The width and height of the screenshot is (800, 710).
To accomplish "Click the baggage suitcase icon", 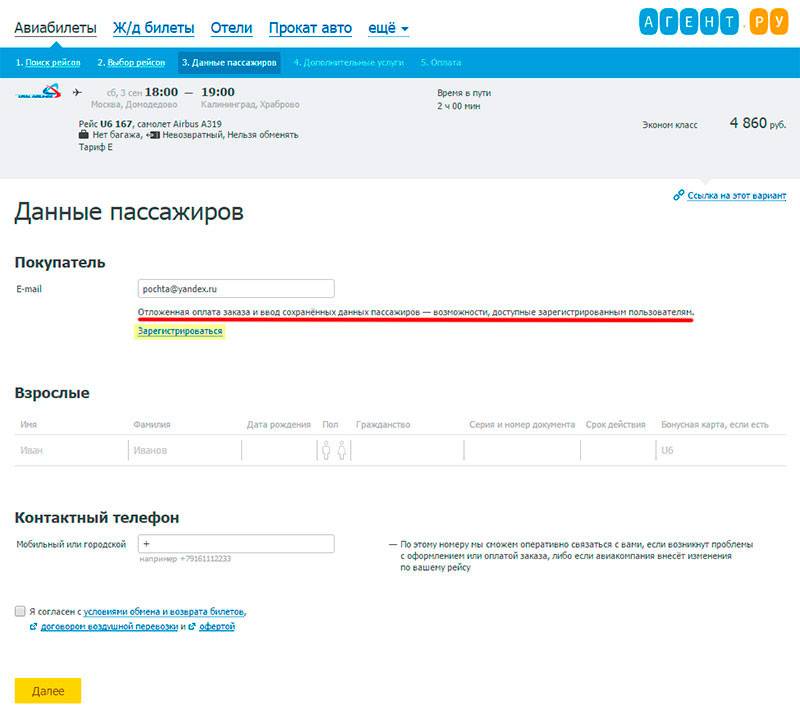I will (84, 135).
